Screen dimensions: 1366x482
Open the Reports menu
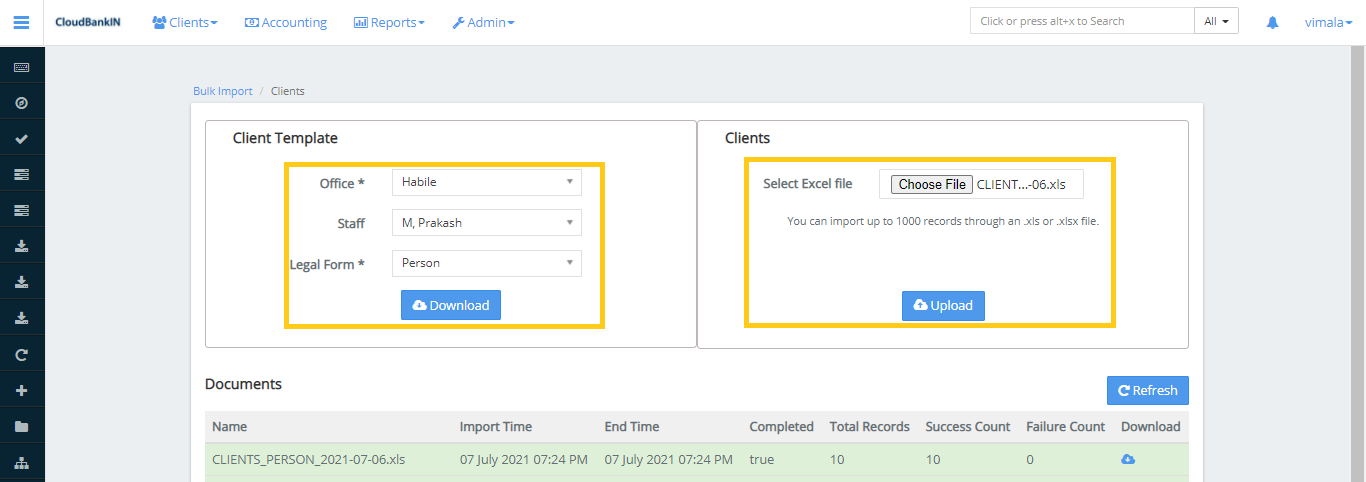pos(389,22)
